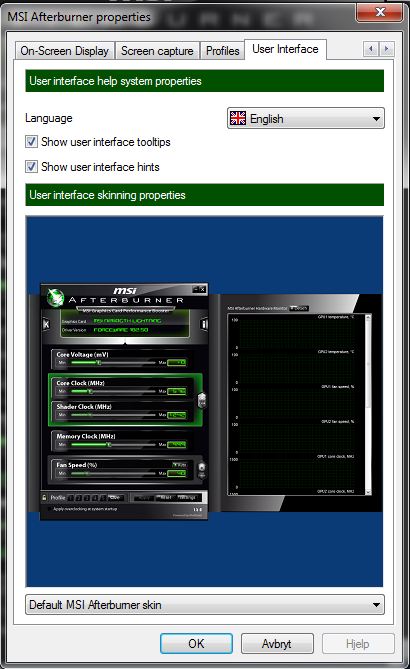Open the Screen capture tab

157,51
